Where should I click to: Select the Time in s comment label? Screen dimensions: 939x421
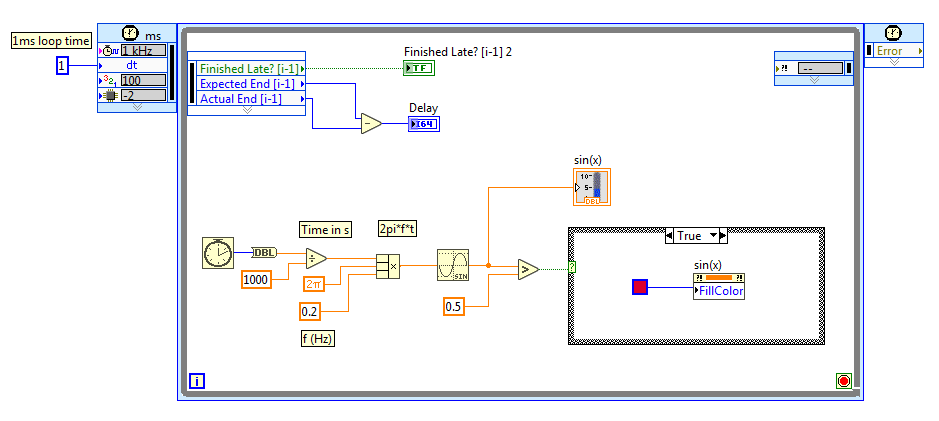pyautogui.click(x=326, y=230)
